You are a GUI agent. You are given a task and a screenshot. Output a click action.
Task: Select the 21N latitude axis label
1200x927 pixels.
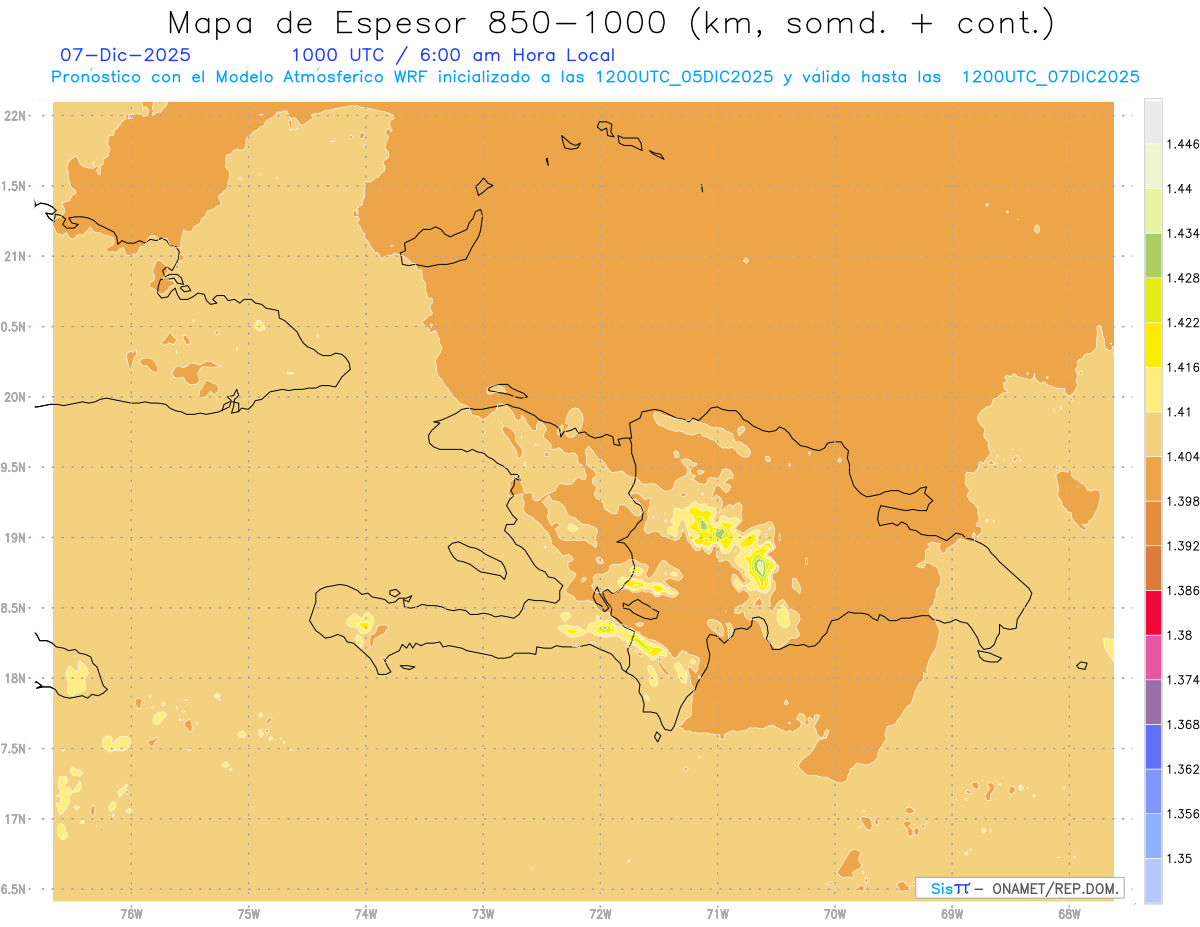(x=16, y=257)
